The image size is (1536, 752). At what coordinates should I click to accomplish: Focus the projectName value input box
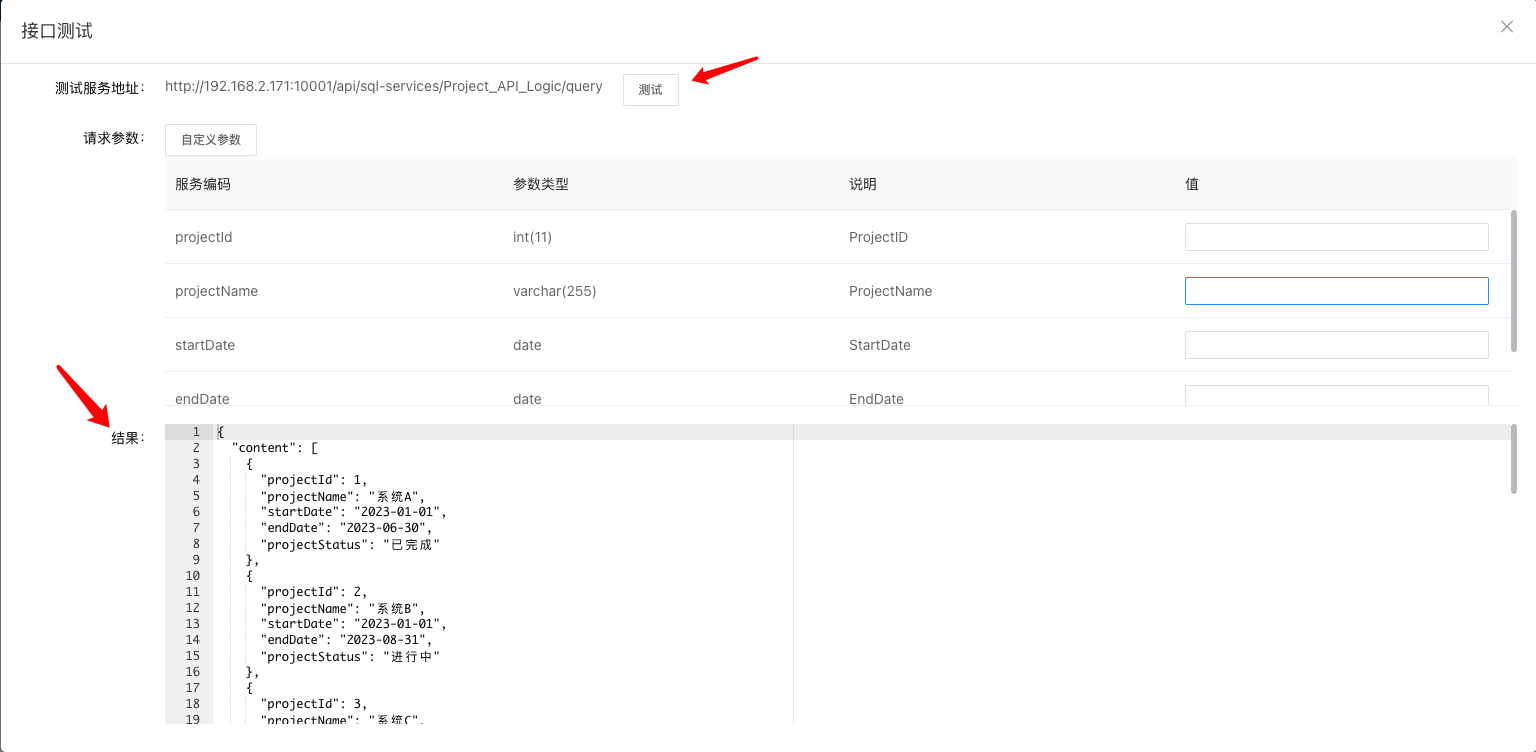click(1336, 290)
